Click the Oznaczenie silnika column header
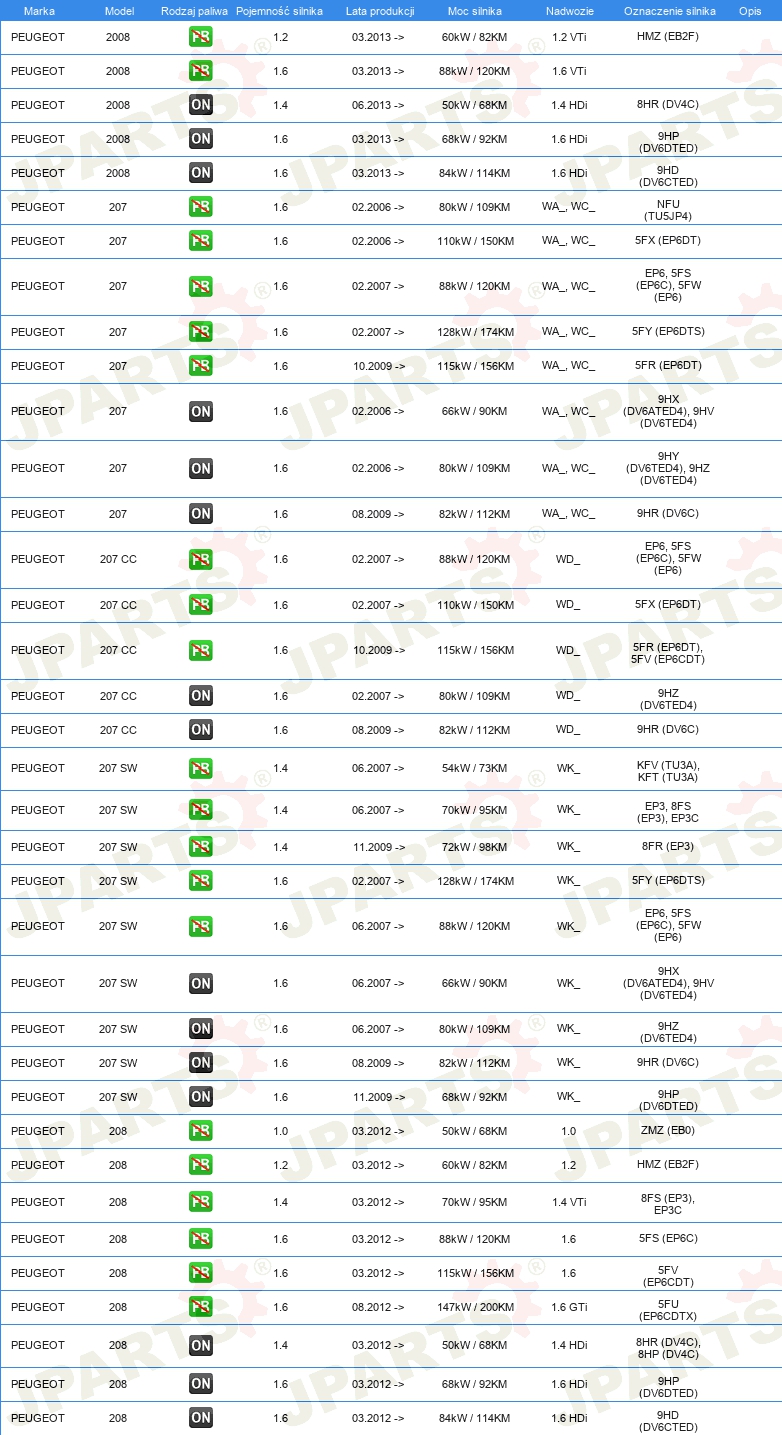 (x=670, y=11)
